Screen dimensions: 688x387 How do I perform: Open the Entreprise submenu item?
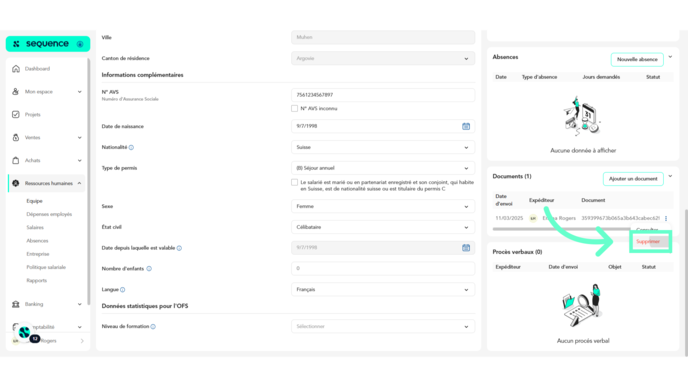[38, 254]
